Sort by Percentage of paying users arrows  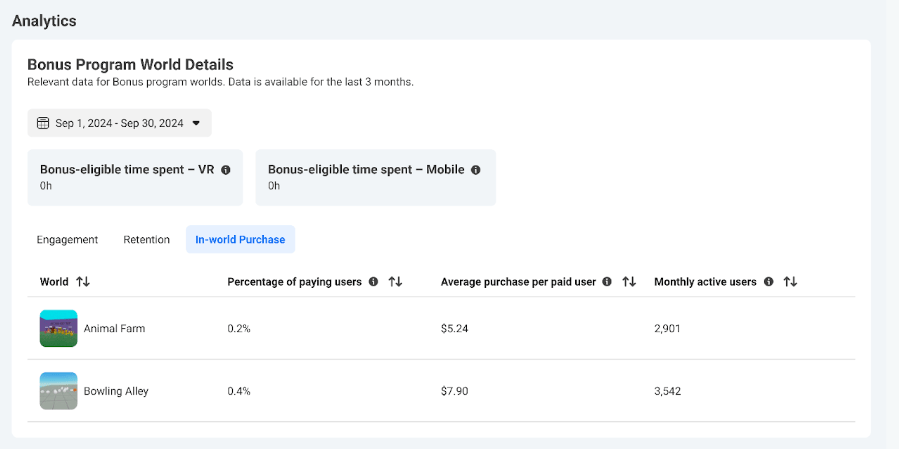point(395,282)
